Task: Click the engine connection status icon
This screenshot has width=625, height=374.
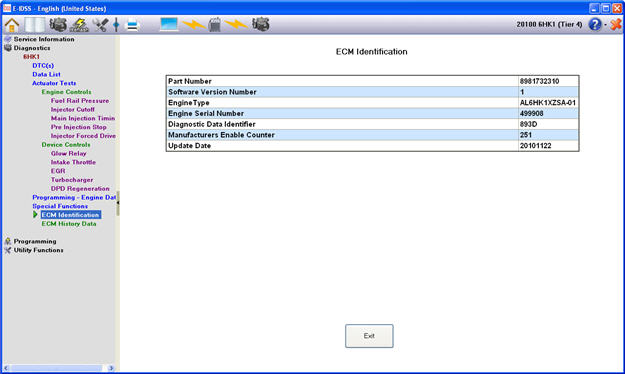Action: (x=260, y=24)
